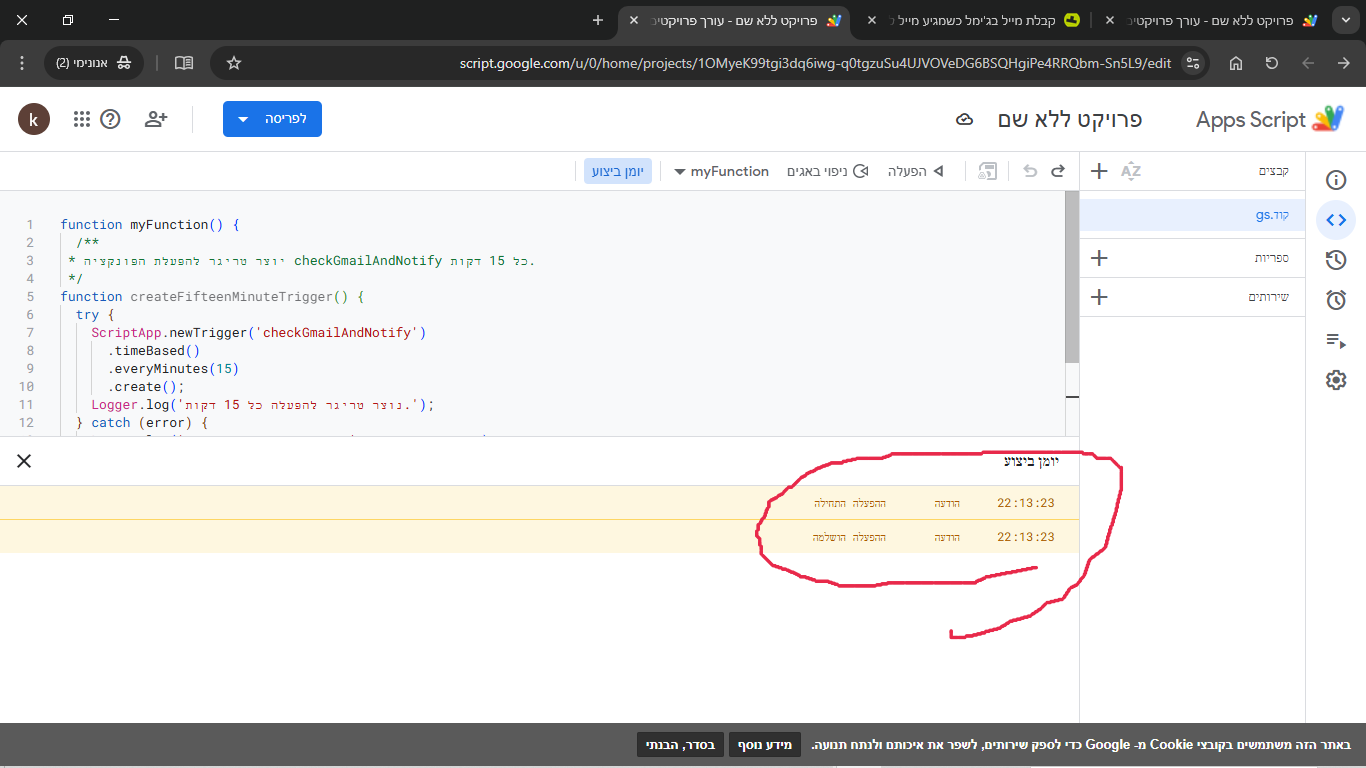Open the project Overview info icon in sidebar
Image resolution: width=1366 pixels, height=768 pixels.
pyautogui.click(x=1336, y=180)
